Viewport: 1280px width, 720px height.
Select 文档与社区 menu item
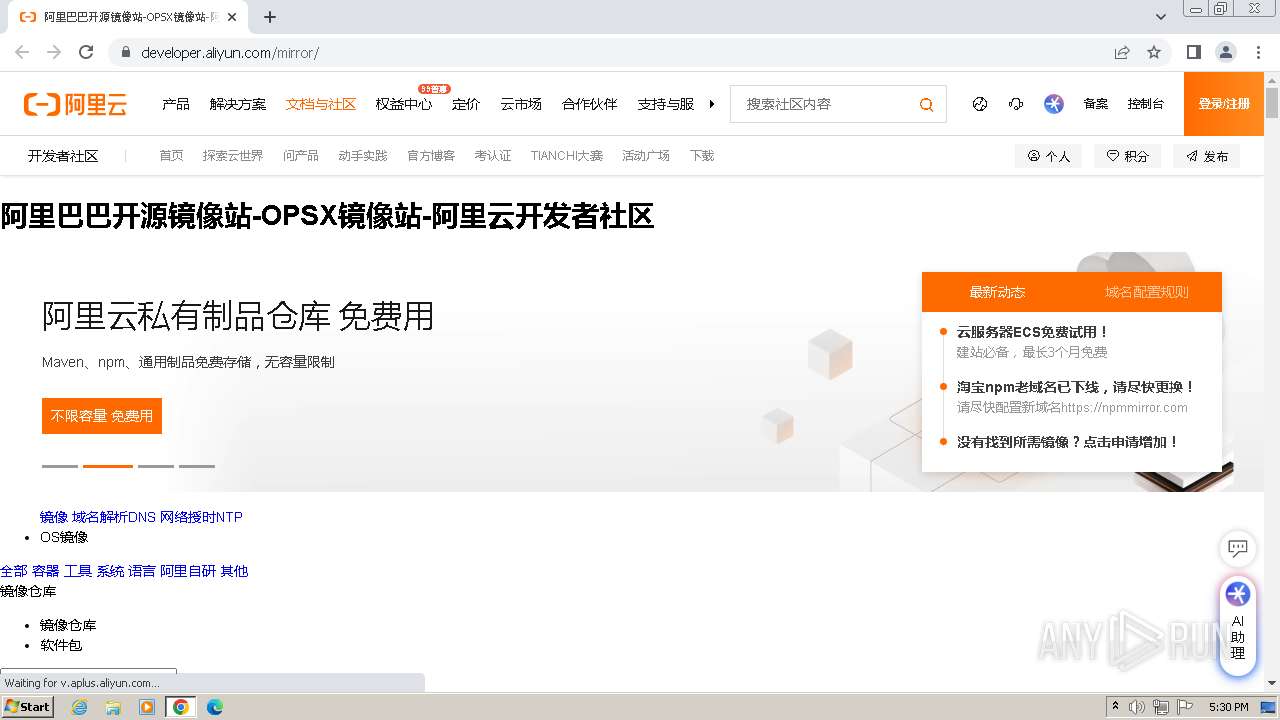[x=321, y=104]
